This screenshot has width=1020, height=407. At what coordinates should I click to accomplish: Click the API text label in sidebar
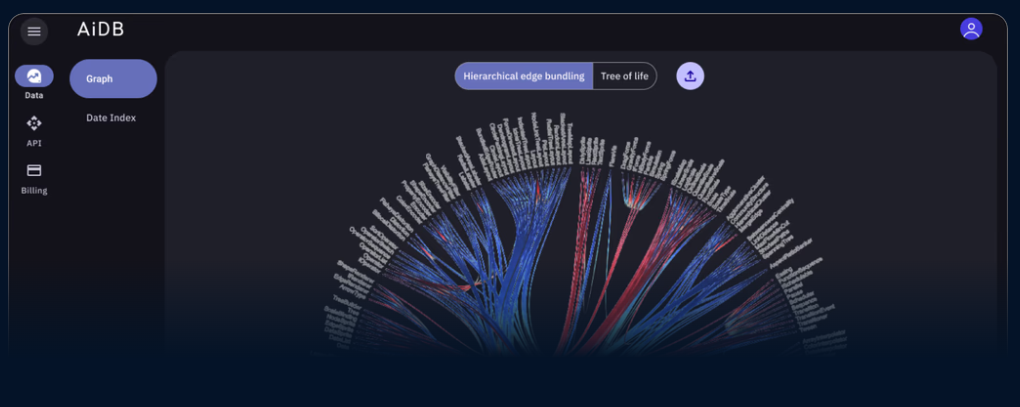(34, 143)
